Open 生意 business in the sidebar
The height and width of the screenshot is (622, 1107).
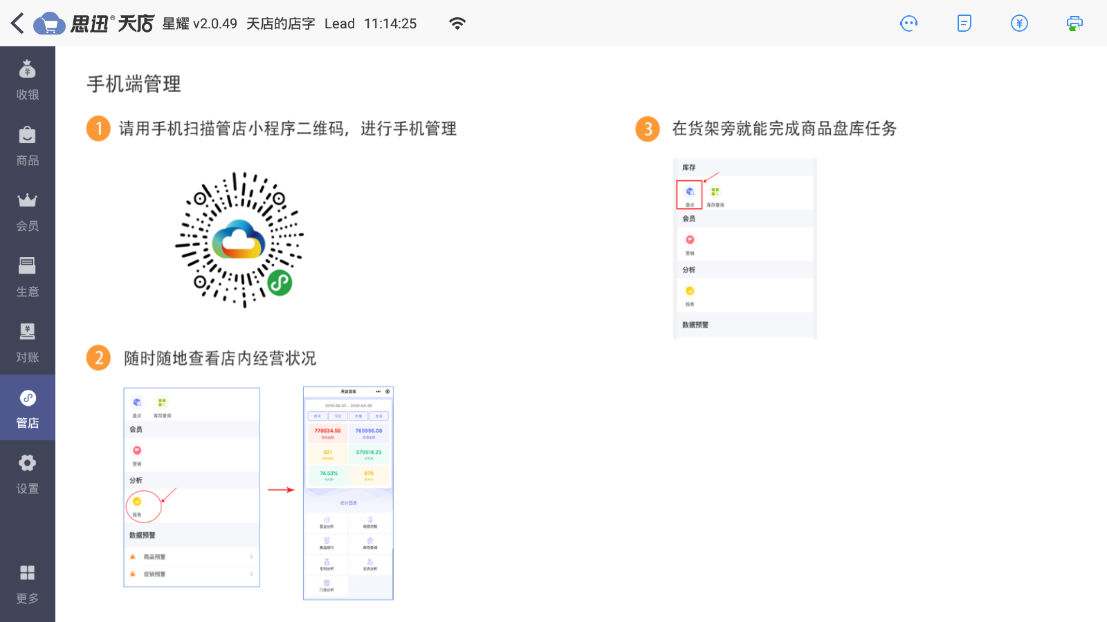28,277
